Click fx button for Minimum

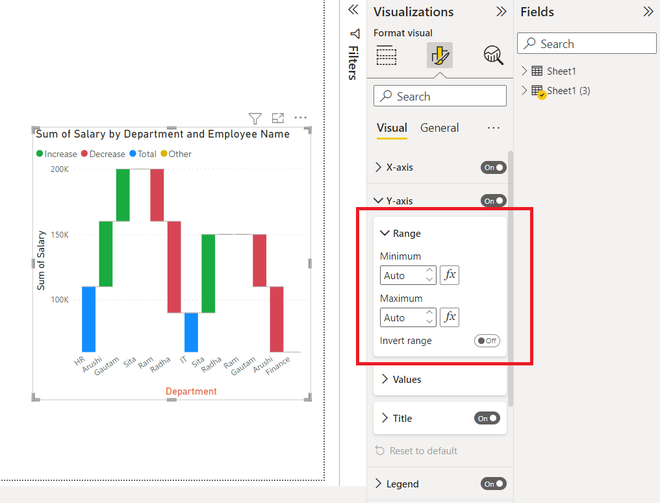(x=450, y=275)
